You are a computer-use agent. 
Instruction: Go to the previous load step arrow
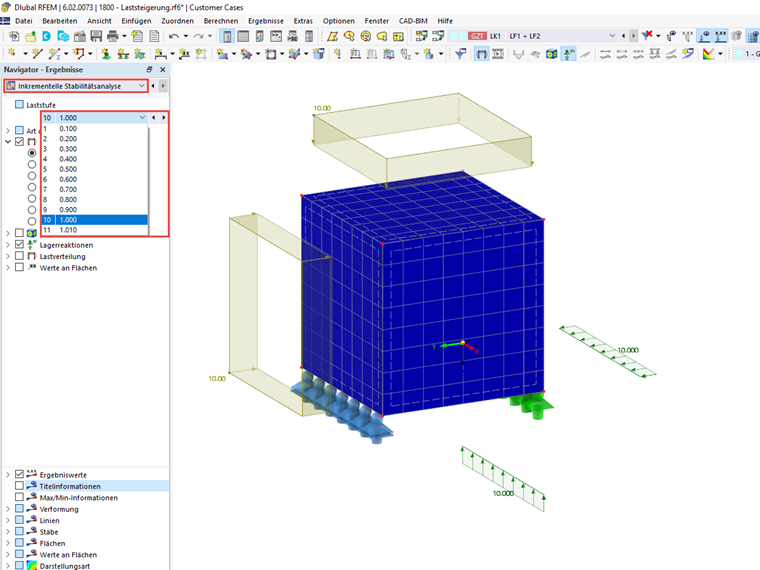point(154,117)
